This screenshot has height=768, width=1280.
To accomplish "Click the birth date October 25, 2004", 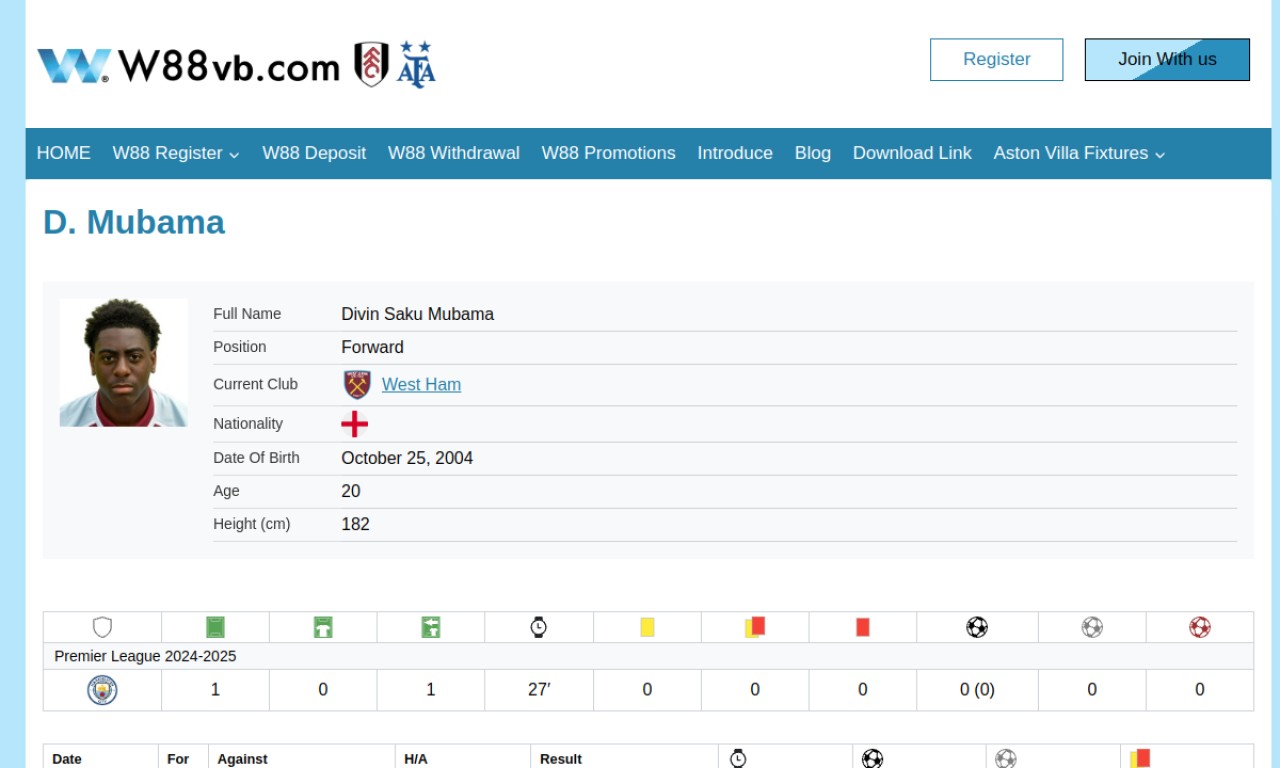I will [407, 458].
